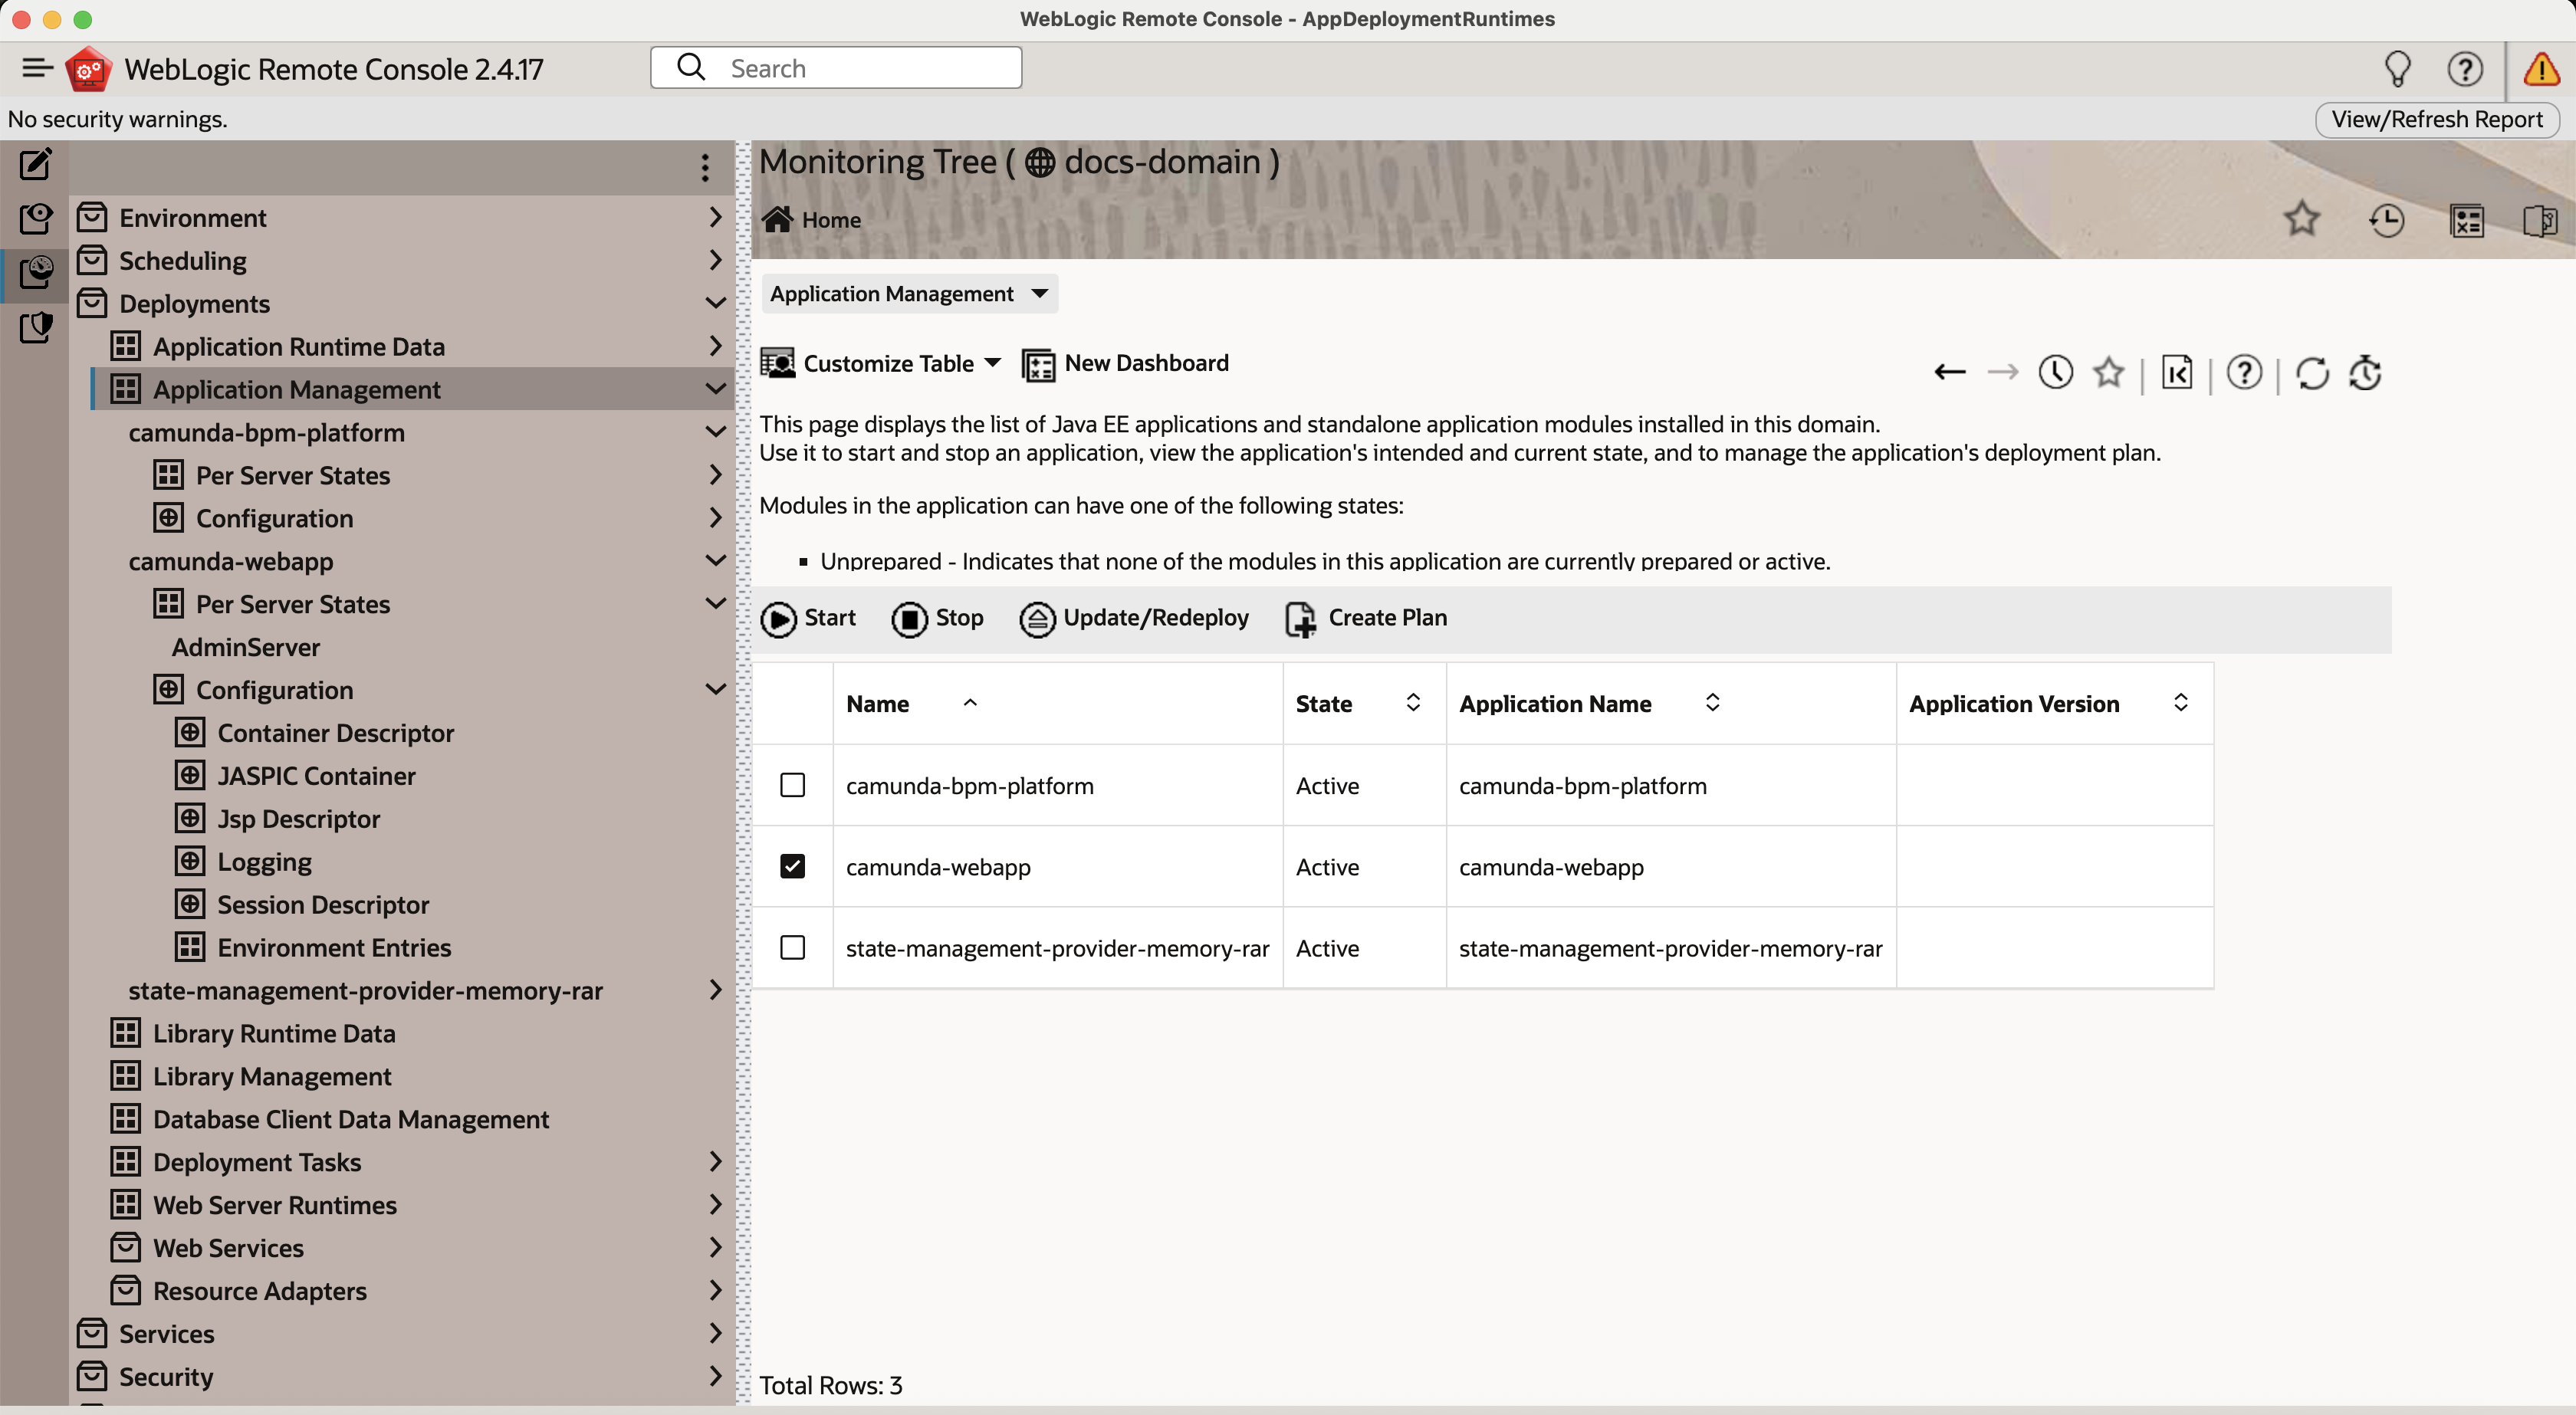
Task: Click the history clock icon in the toolbar
Action: coord(2055,372)
